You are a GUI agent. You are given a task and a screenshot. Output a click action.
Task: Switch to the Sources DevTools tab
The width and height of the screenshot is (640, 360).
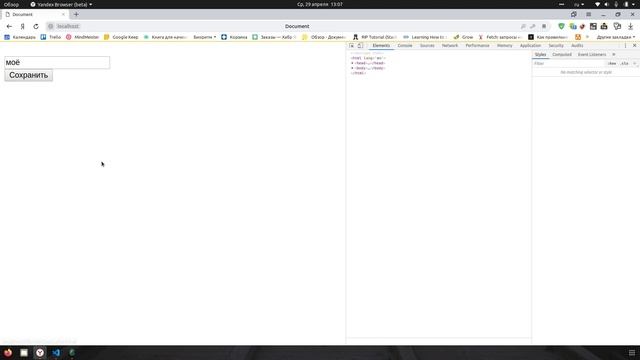(427, 46)
